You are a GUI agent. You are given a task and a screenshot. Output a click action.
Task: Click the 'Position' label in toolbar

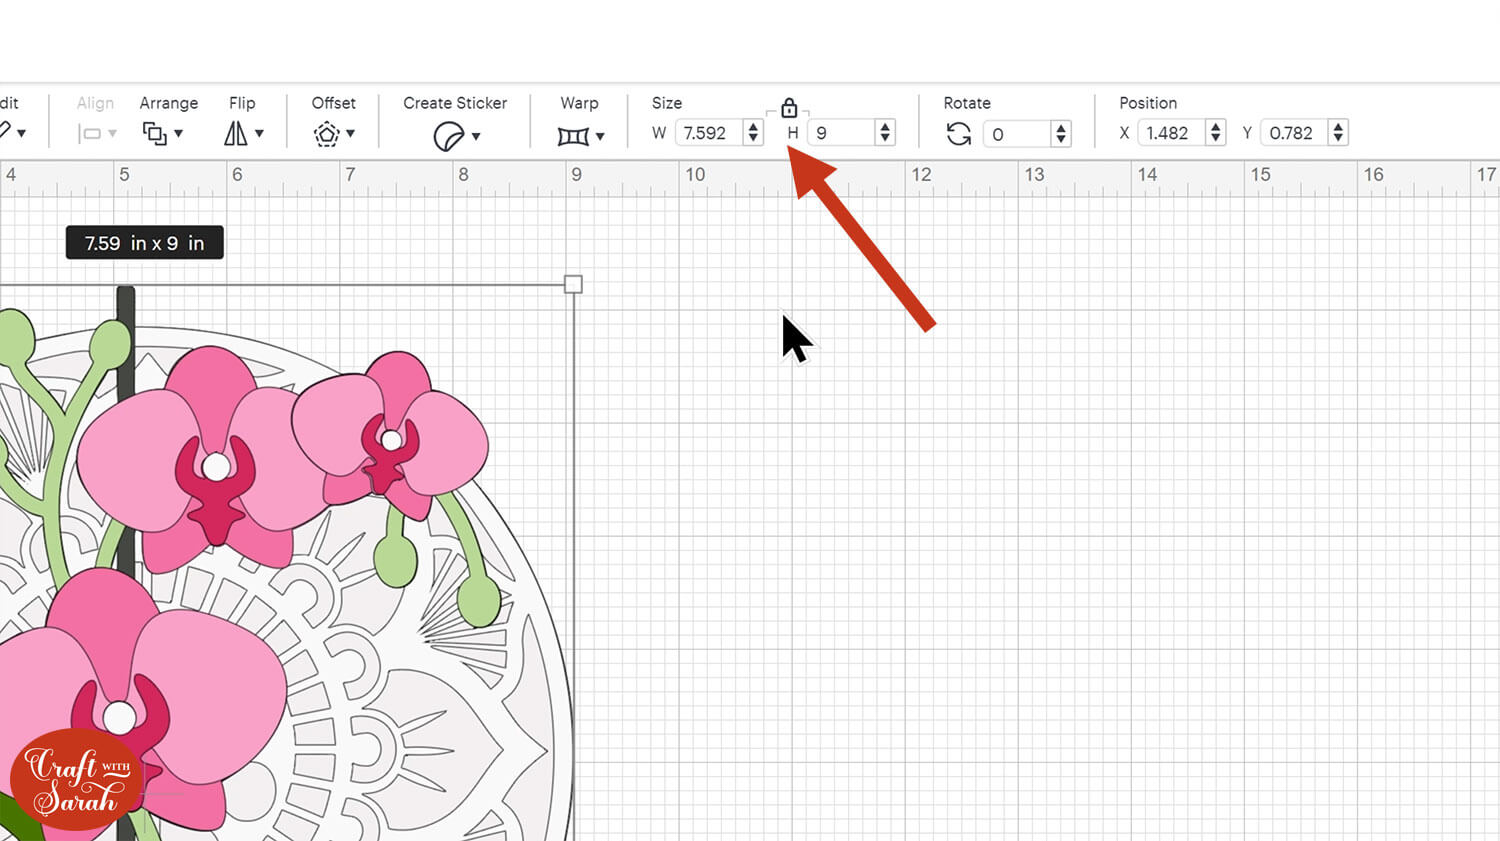[x=1148, y=103]
